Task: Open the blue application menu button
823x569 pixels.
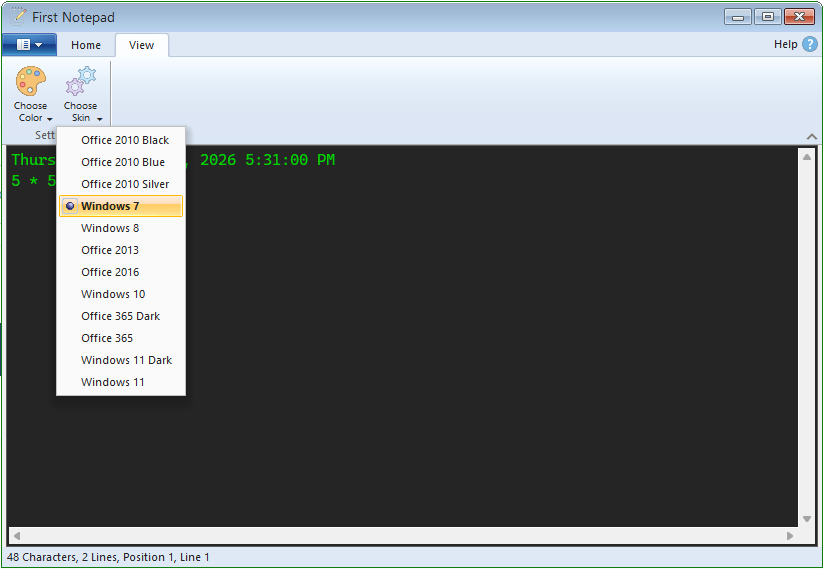Action: tap(29, 45)
